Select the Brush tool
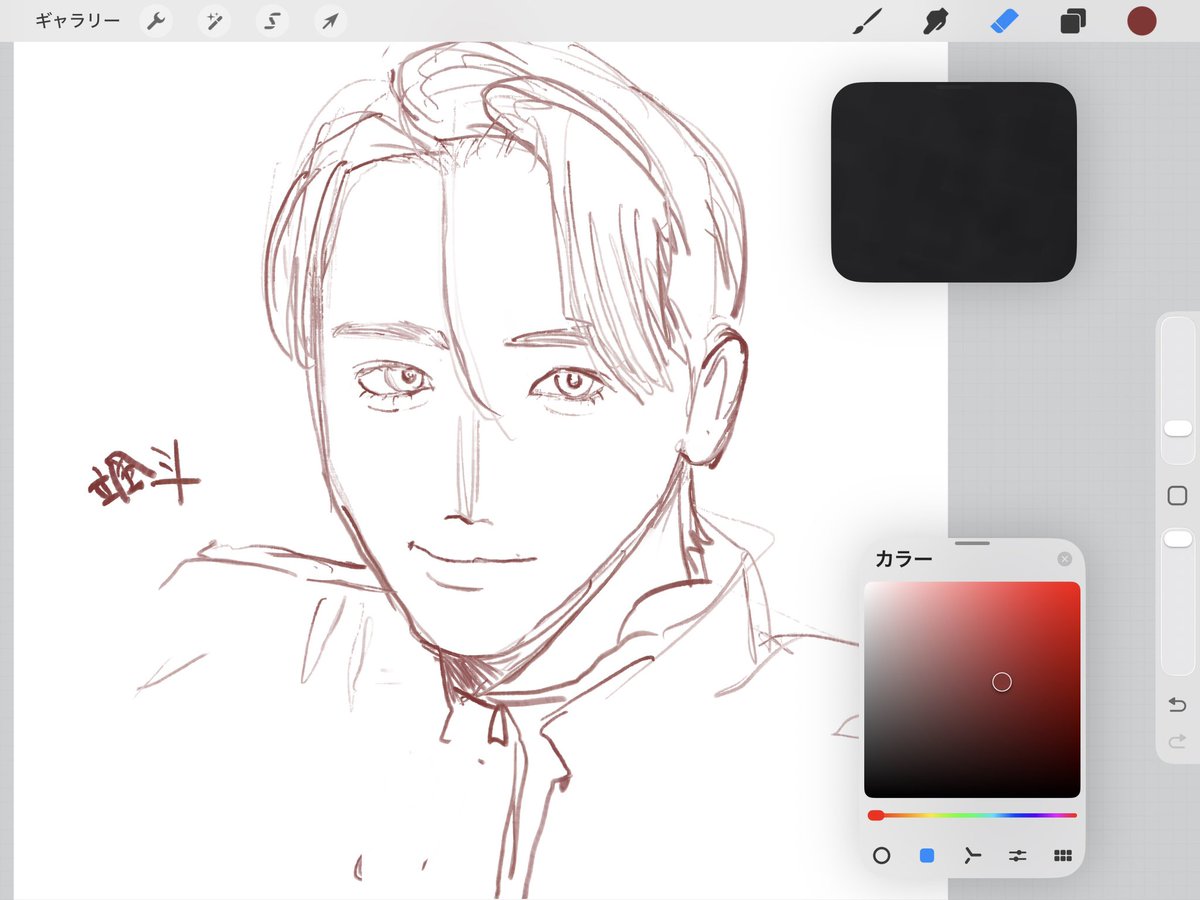Image resolution: width=1200 pixels, height=900 pixels. click(867, 21)
